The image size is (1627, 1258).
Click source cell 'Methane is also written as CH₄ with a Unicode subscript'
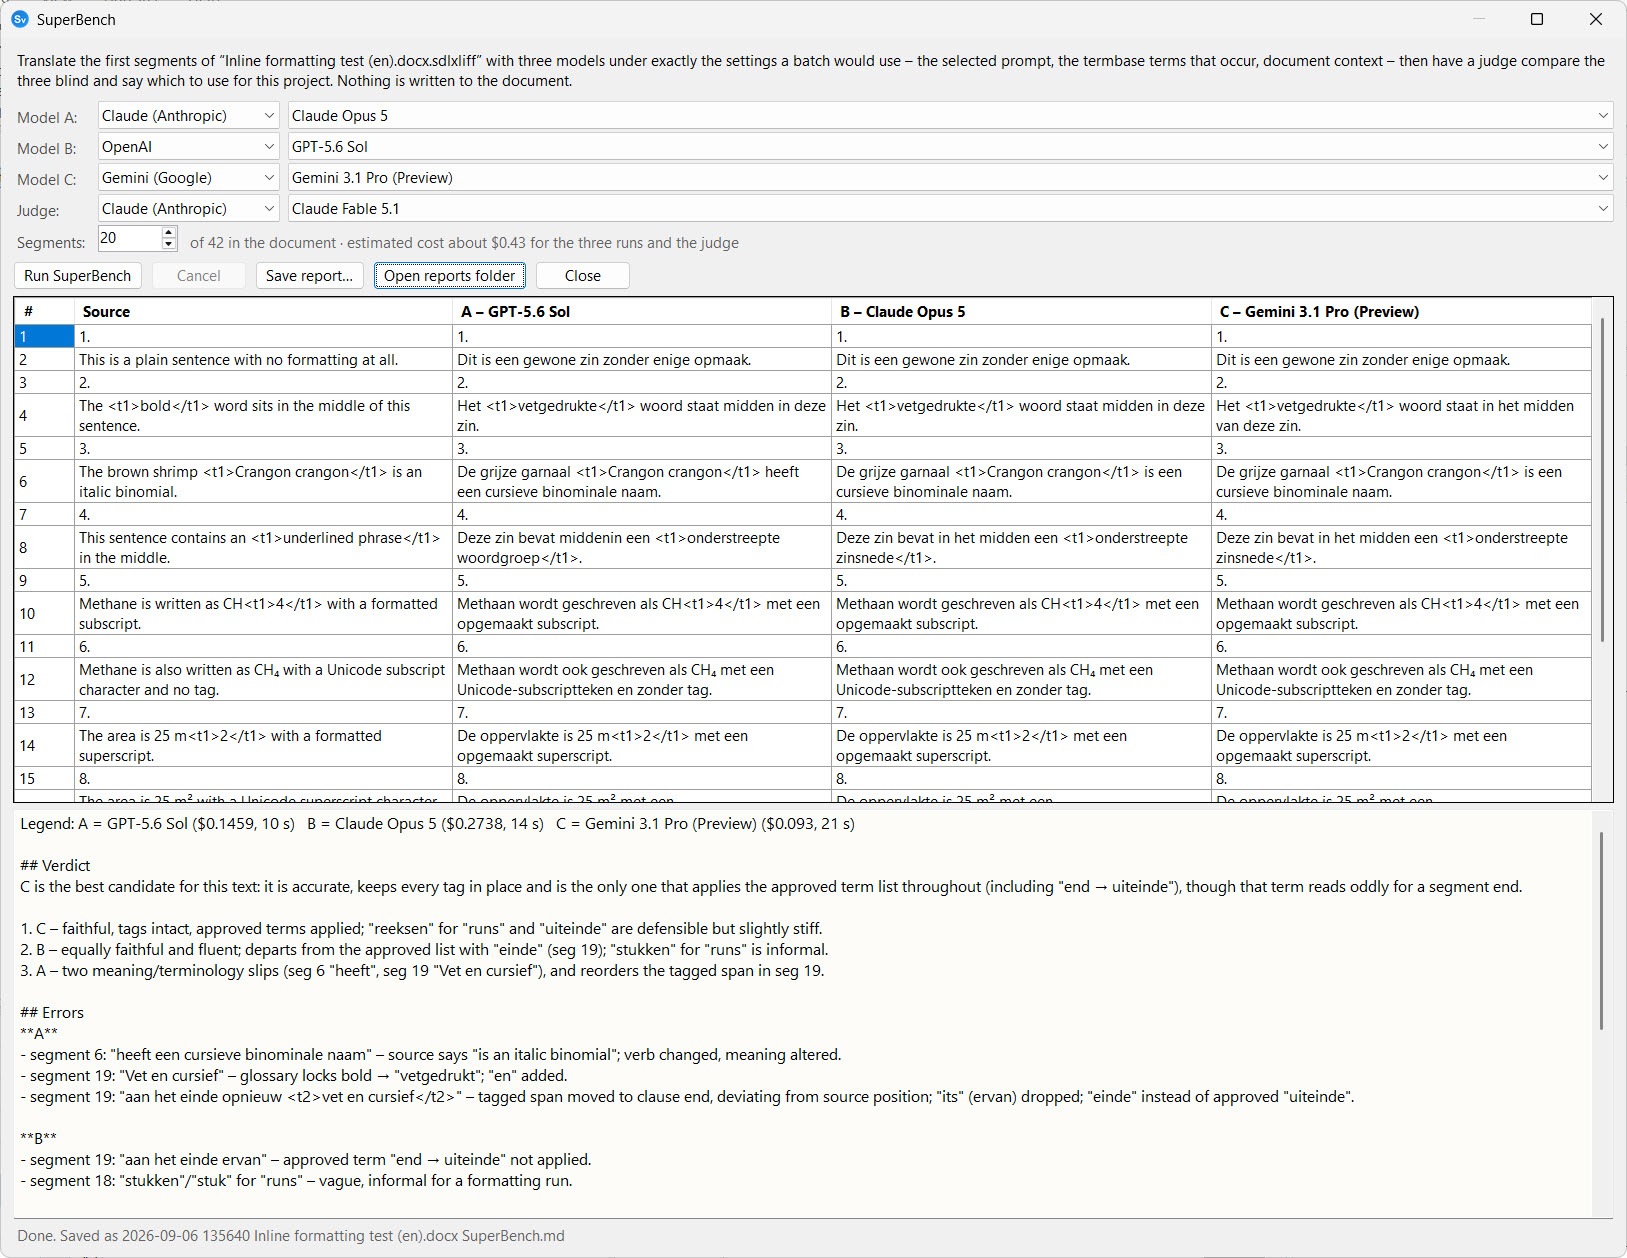point(263,680)
